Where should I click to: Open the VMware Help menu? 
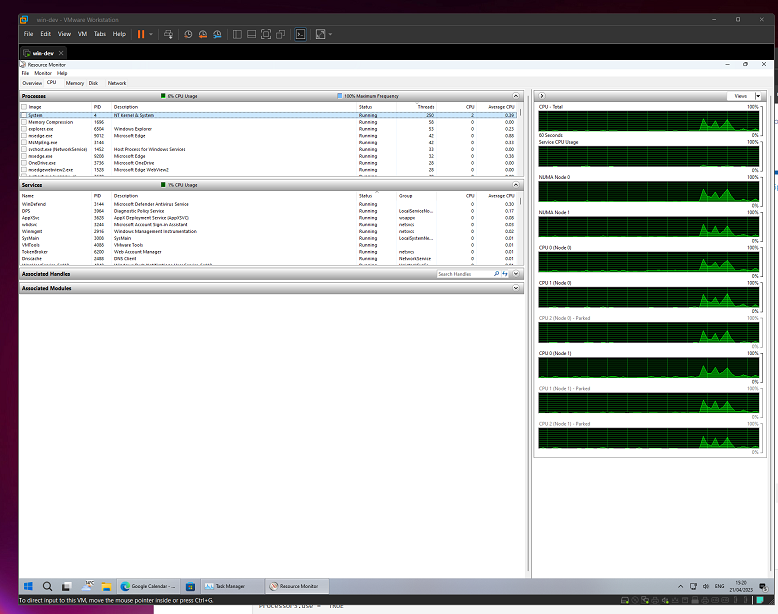[119, 34]
